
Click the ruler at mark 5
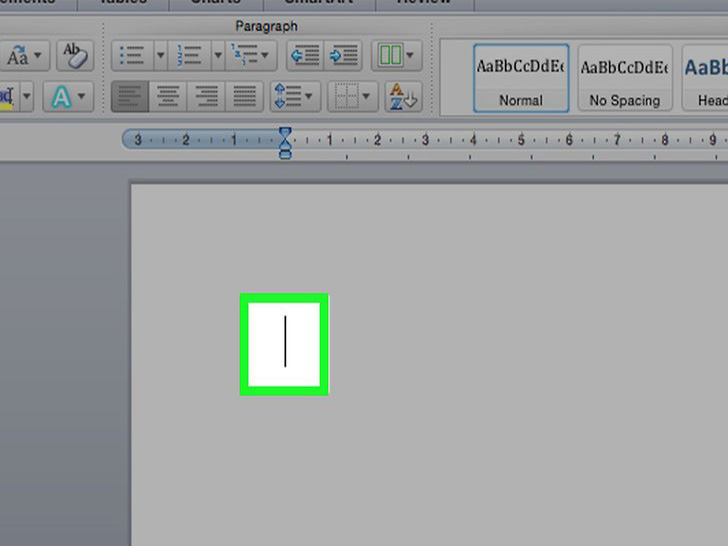pos(521,140)
